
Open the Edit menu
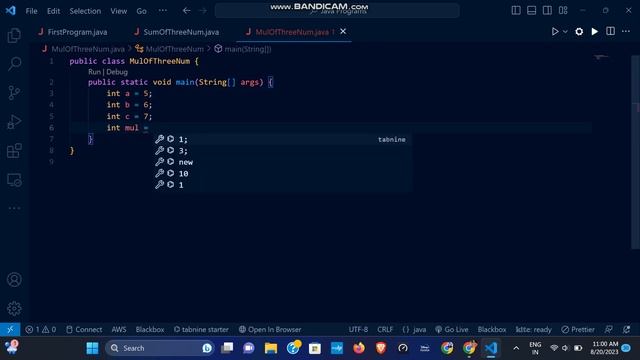(53, 11)
